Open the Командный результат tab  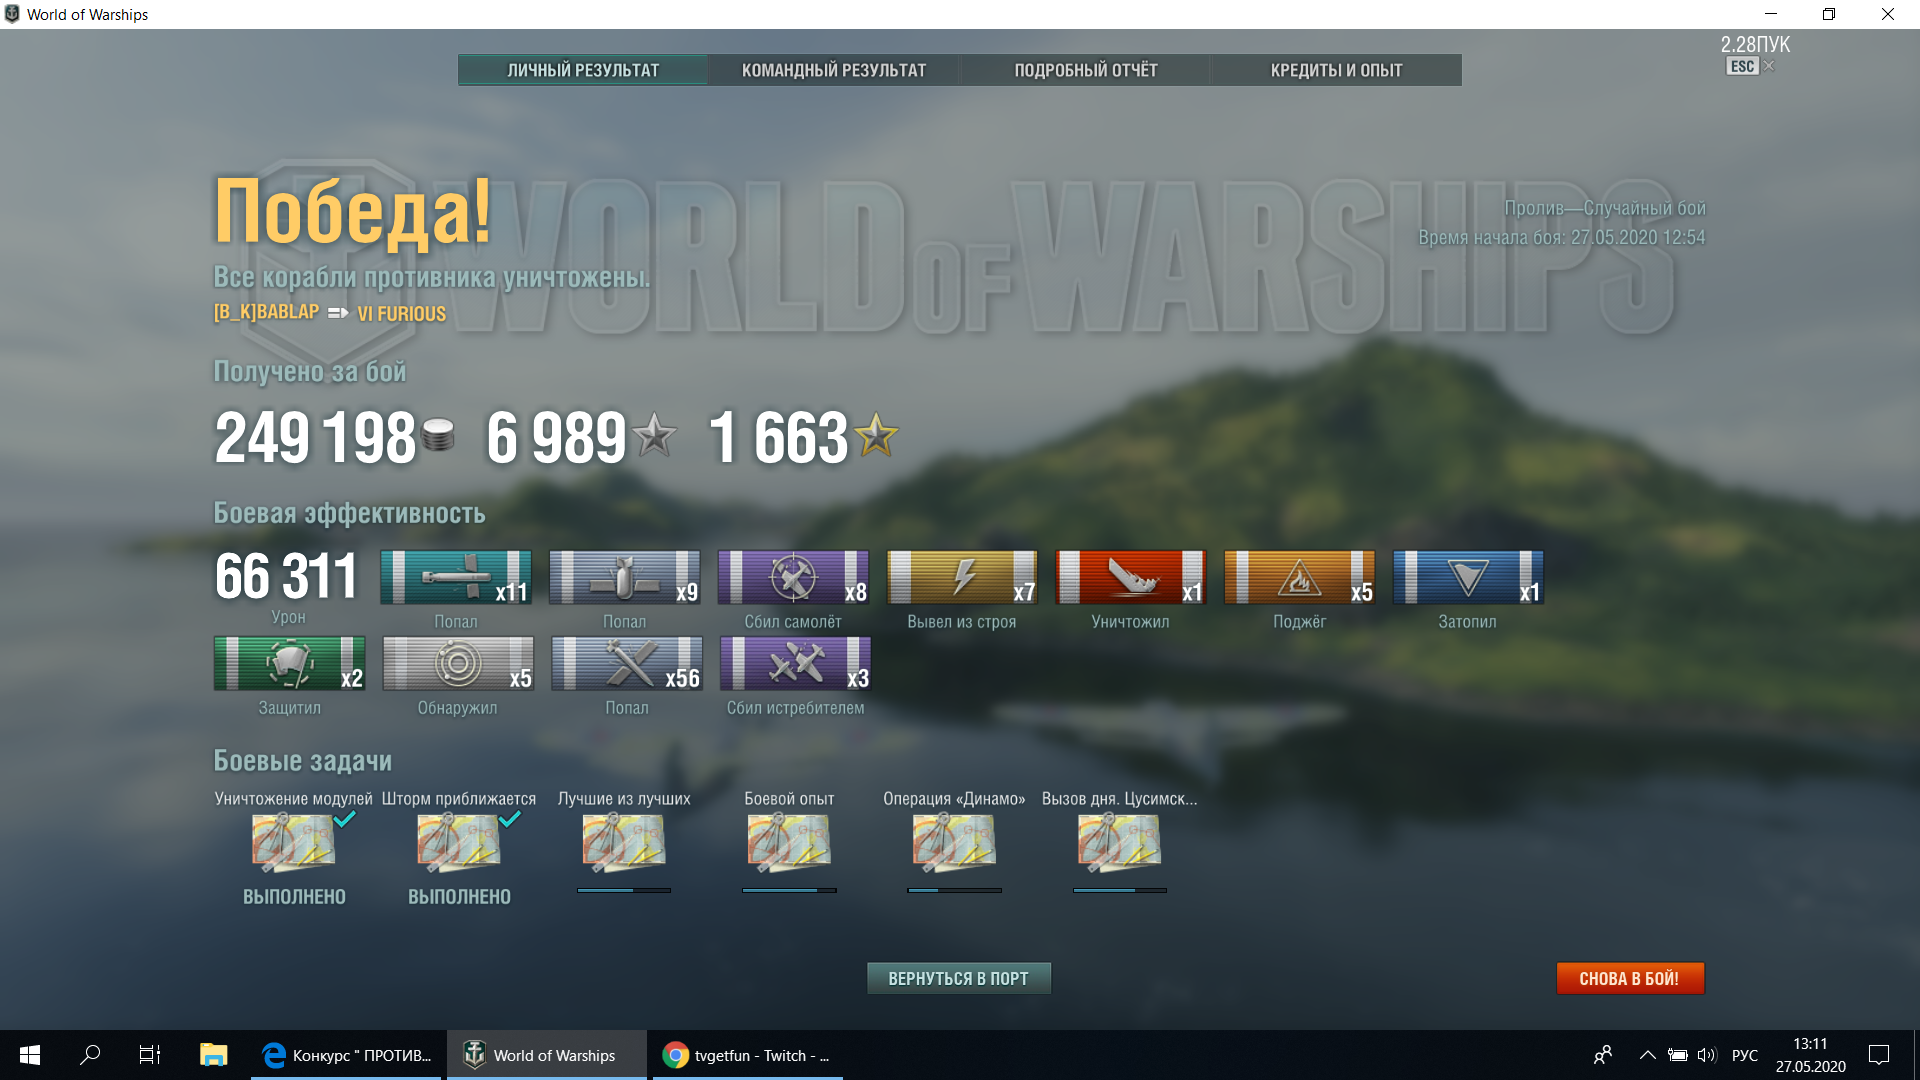click(x=834, y=70)
